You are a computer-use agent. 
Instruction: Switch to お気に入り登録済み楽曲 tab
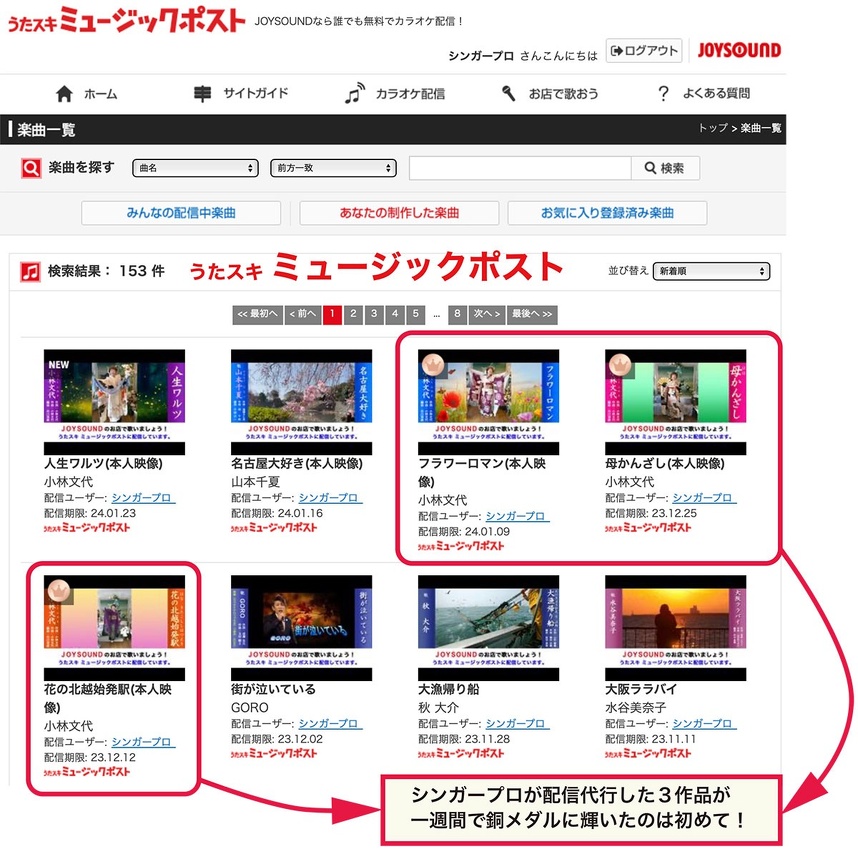[607, 213]
